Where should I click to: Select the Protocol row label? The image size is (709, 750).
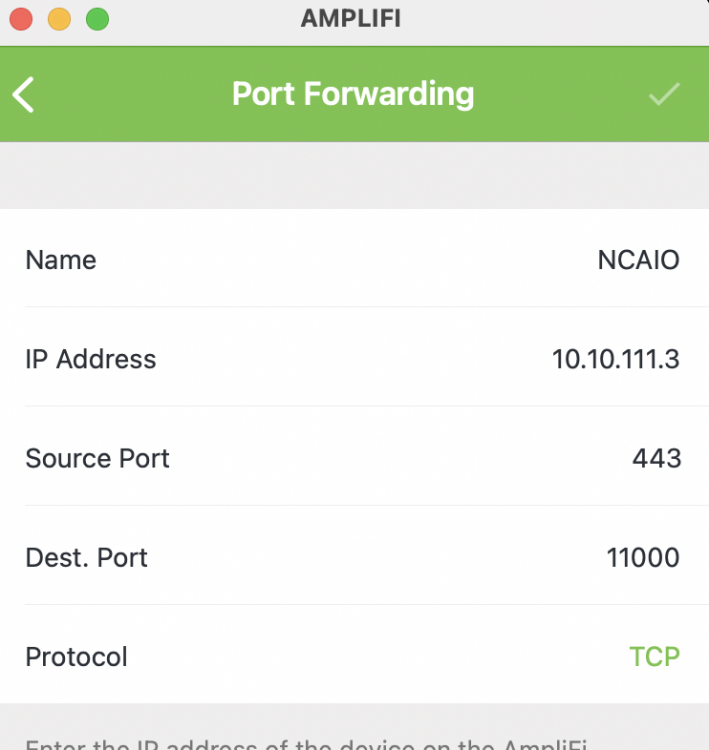click(76, 656)
